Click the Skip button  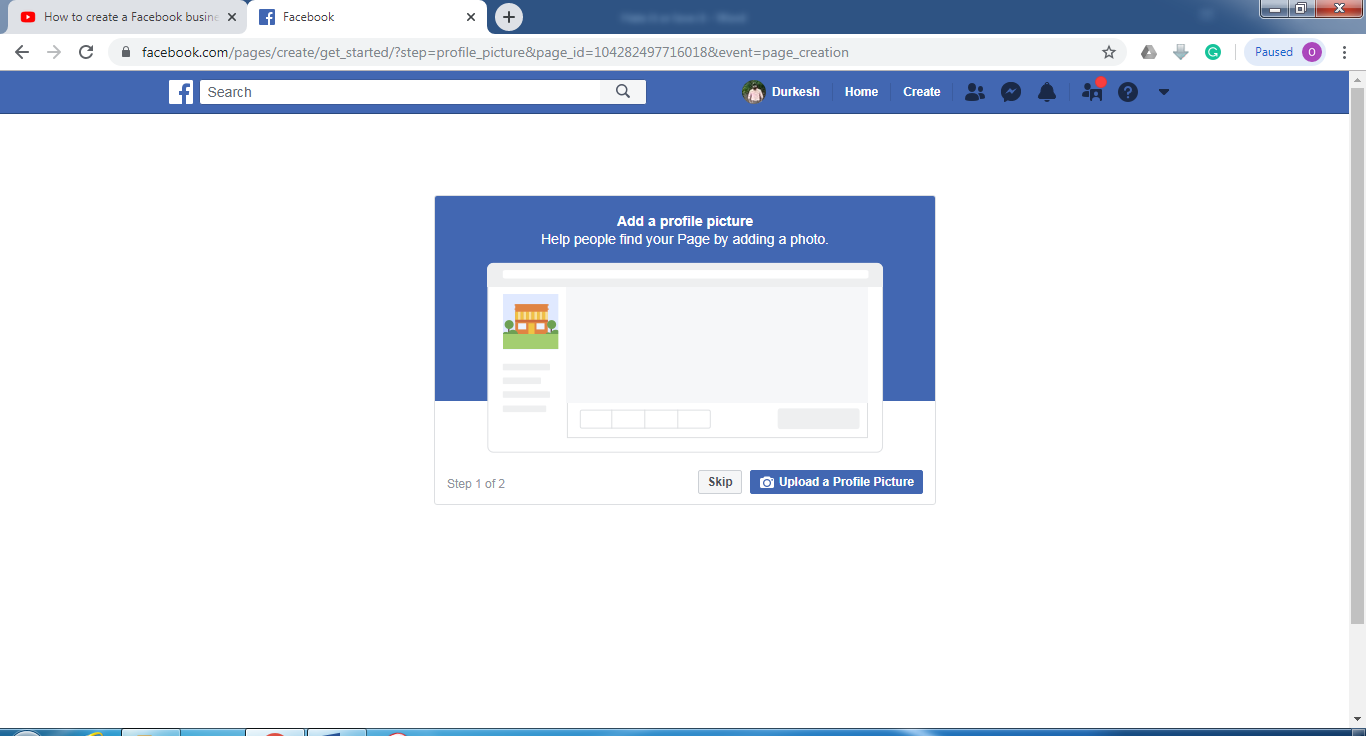(x=720, y=482)
